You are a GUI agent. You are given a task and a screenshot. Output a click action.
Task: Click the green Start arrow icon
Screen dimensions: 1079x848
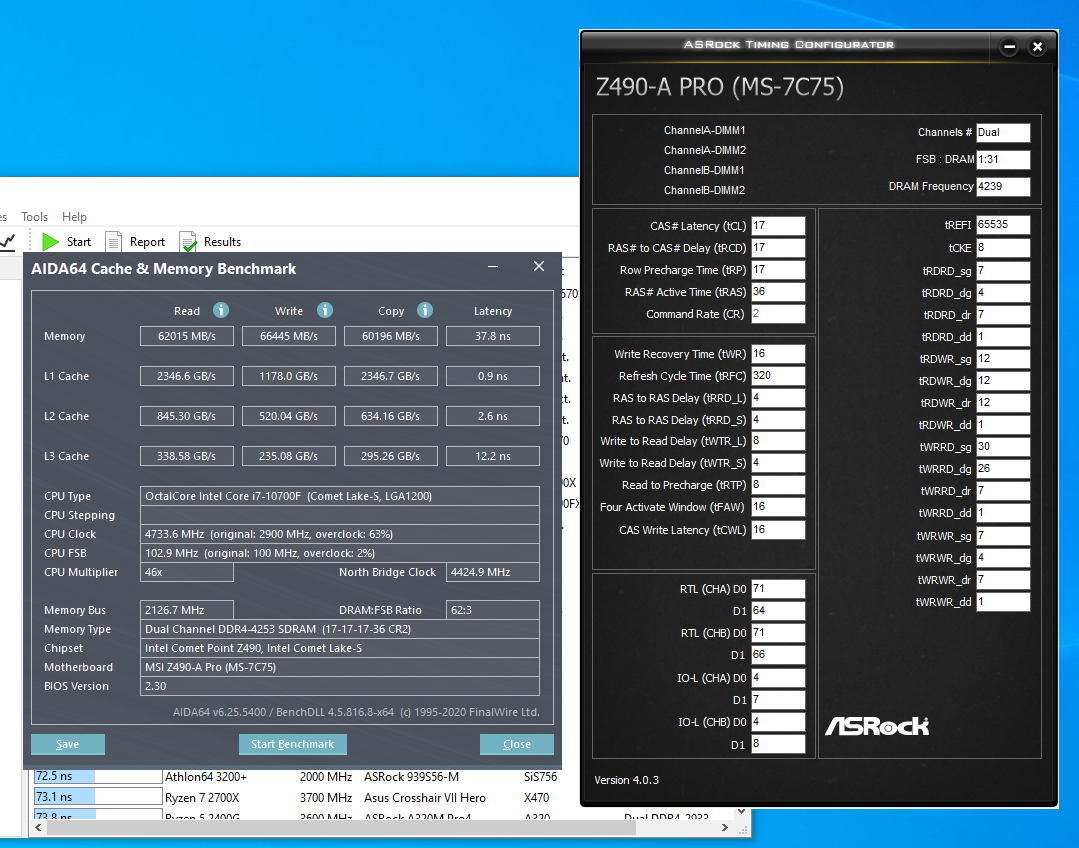pyautogui.click(x=50, y=242)
